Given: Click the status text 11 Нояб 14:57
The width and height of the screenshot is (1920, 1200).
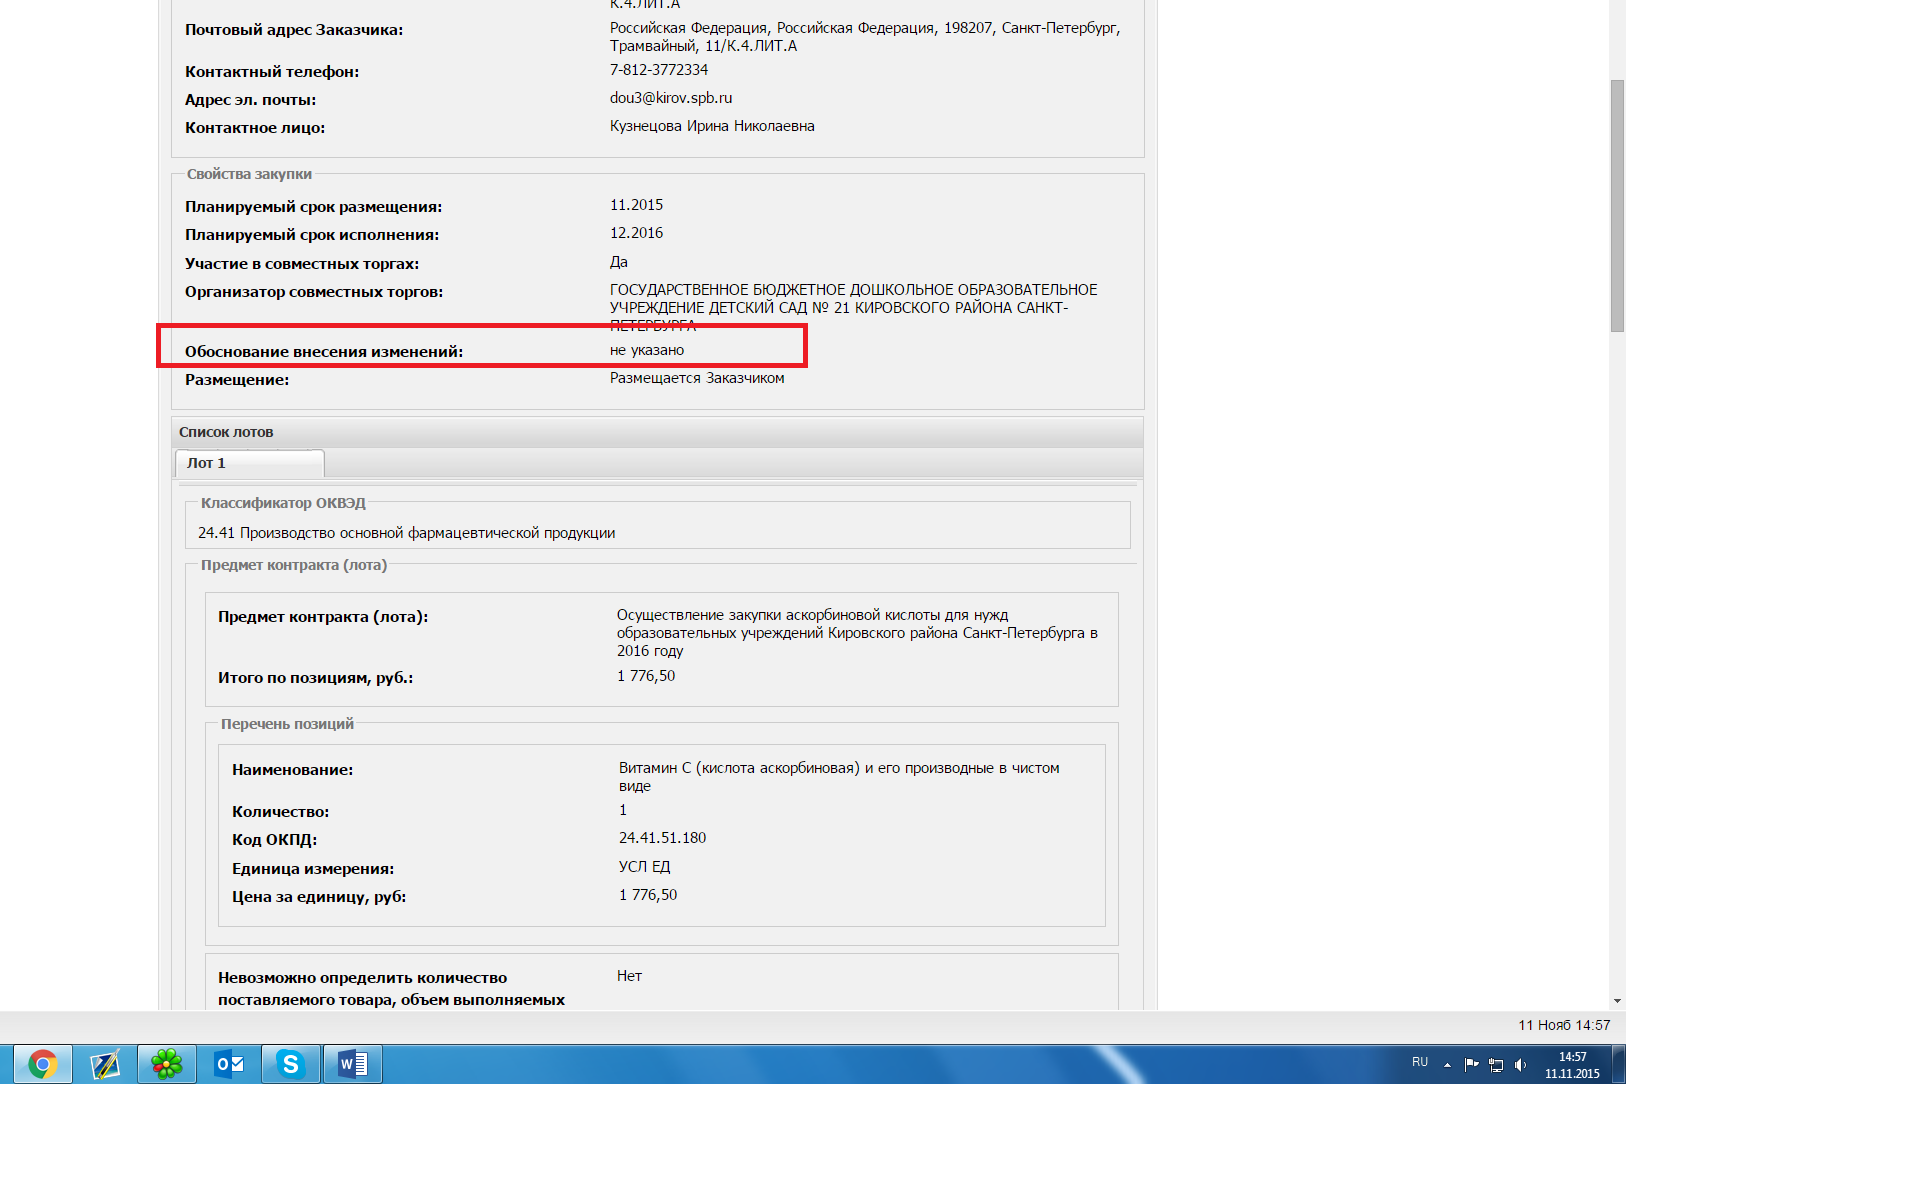Looking at the screenshot, I should point(1564,1025).
